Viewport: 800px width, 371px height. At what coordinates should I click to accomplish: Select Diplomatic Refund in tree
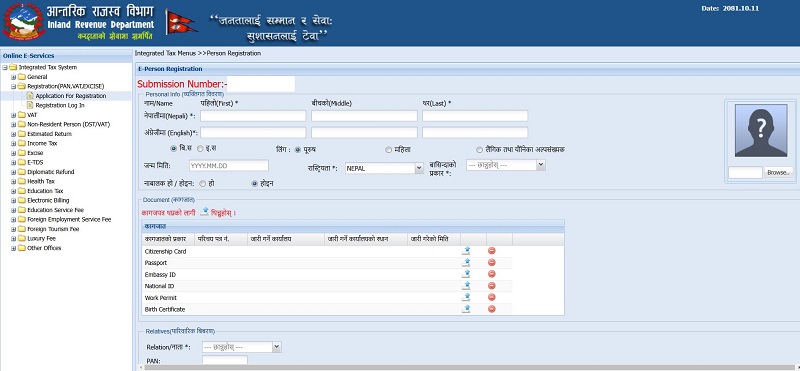[51, 172]
